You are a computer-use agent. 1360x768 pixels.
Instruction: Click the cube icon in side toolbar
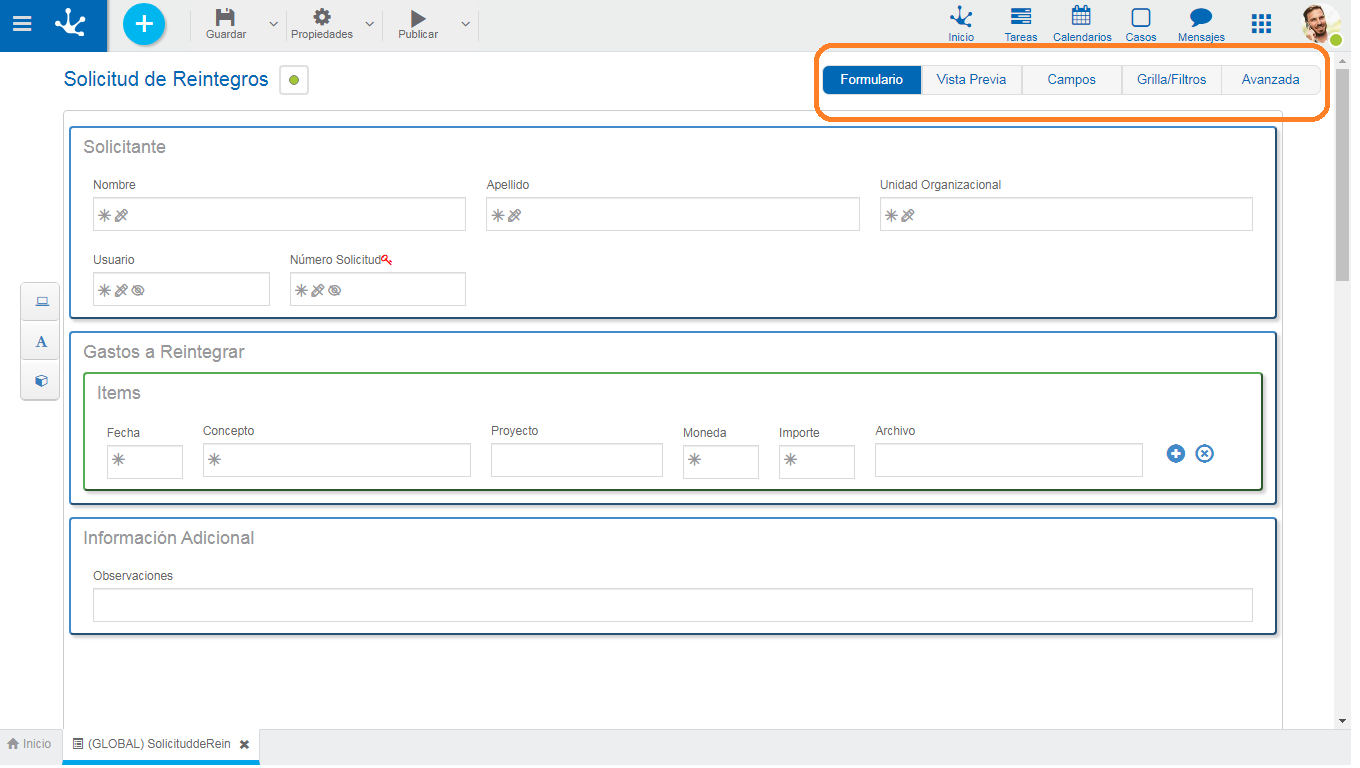[x=41, y=381]
